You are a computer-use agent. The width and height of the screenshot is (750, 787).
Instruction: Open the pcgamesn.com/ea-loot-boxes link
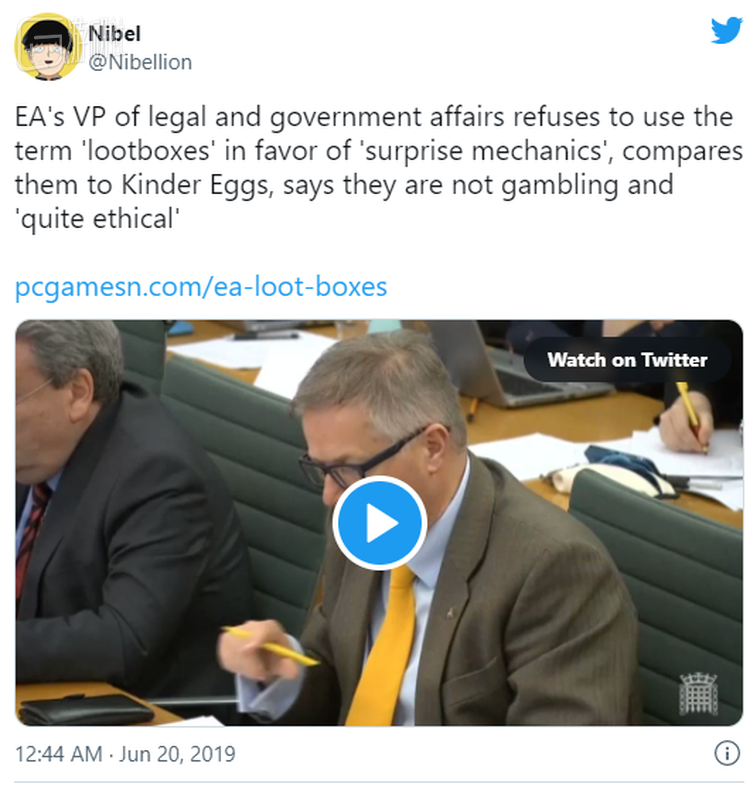click(x=201, y=287)
